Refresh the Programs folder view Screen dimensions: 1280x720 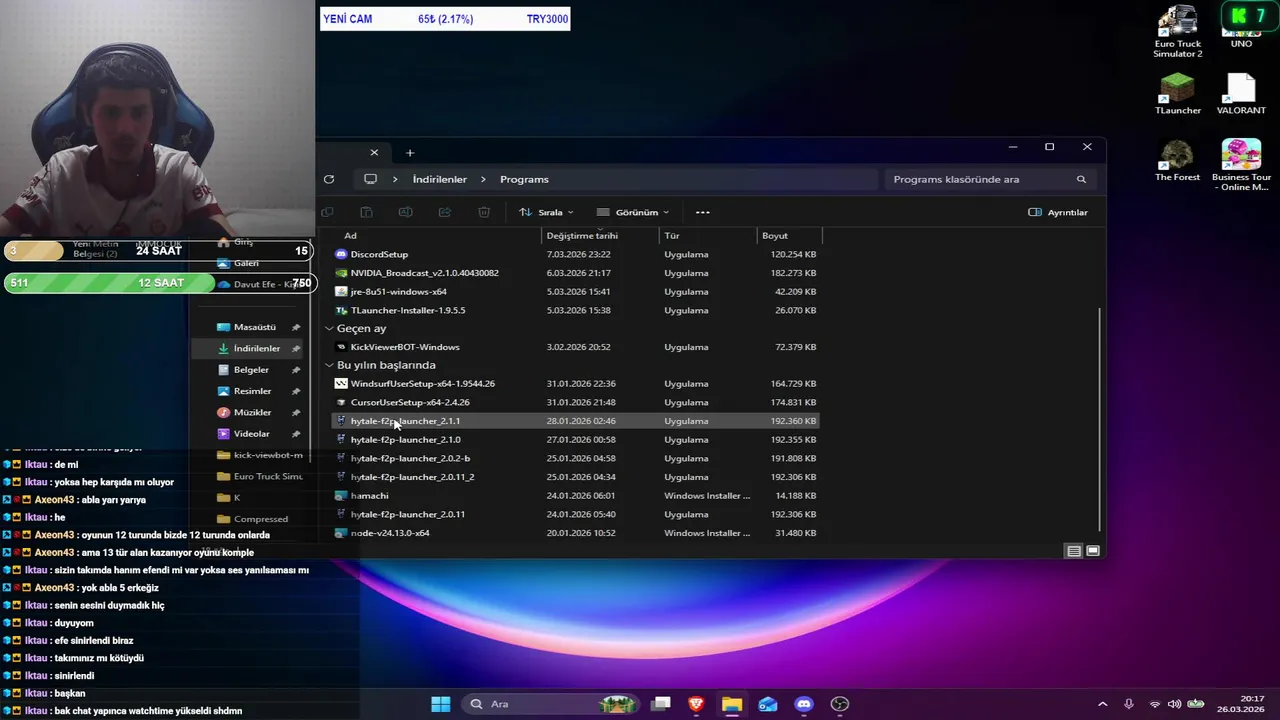coord(329,179)
